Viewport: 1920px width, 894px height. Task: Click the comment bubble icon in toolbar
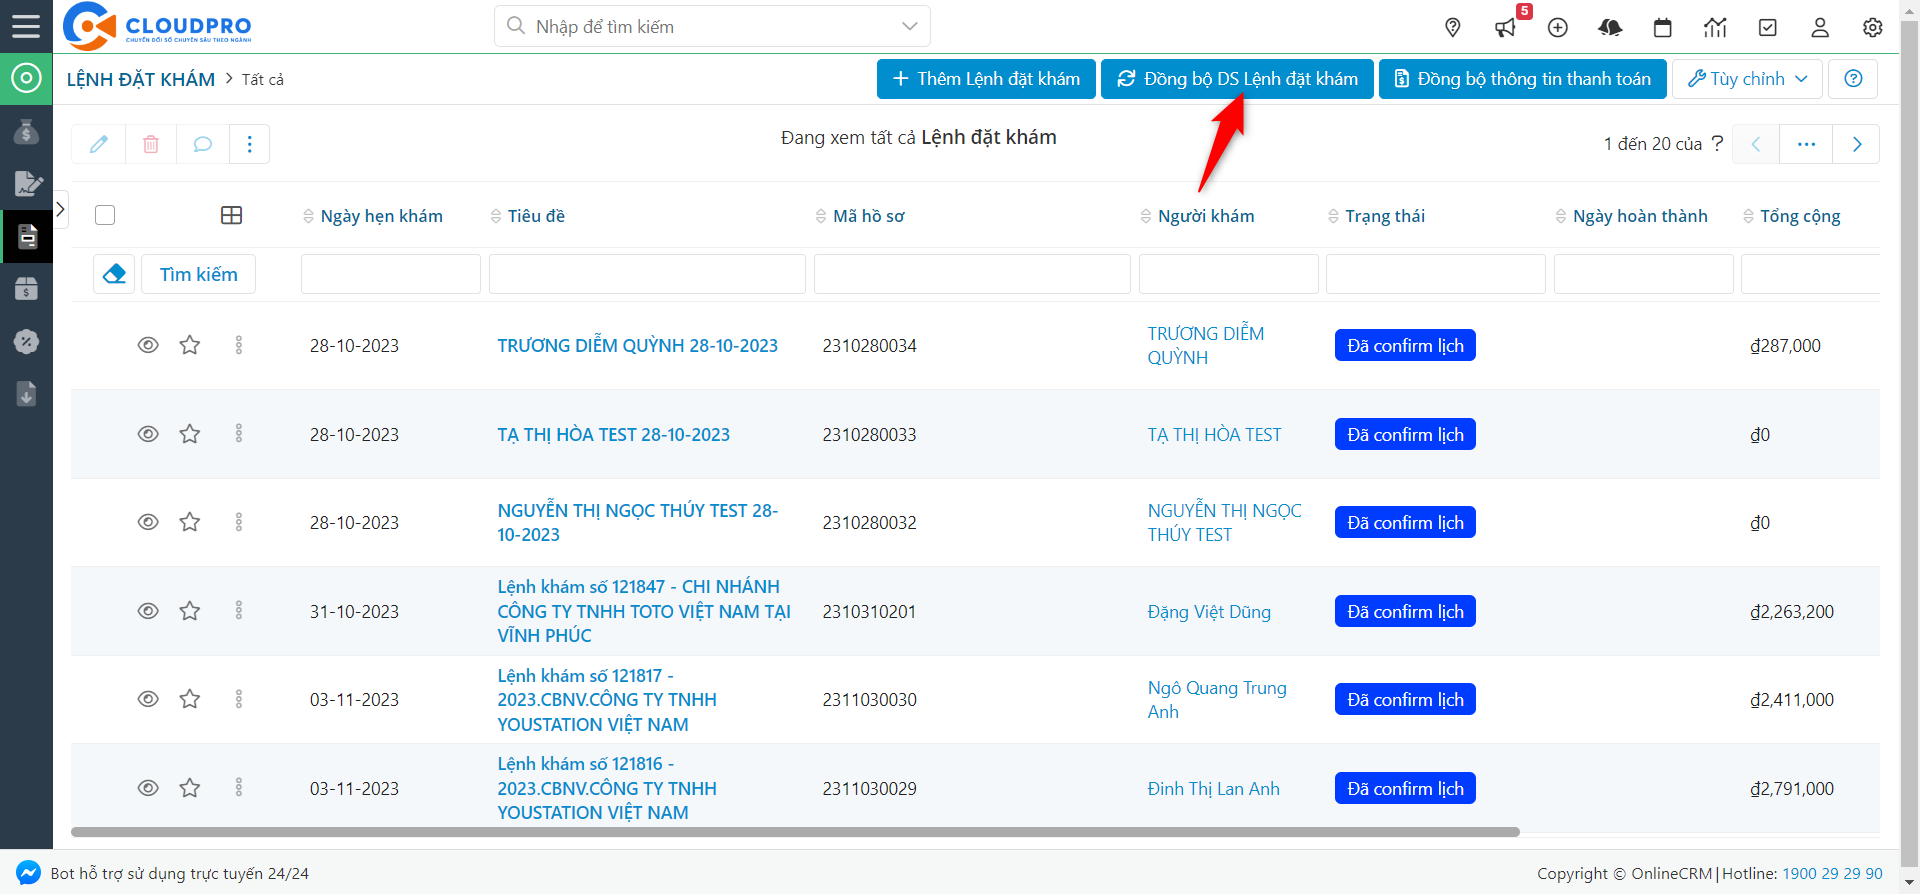click(203, 144)
